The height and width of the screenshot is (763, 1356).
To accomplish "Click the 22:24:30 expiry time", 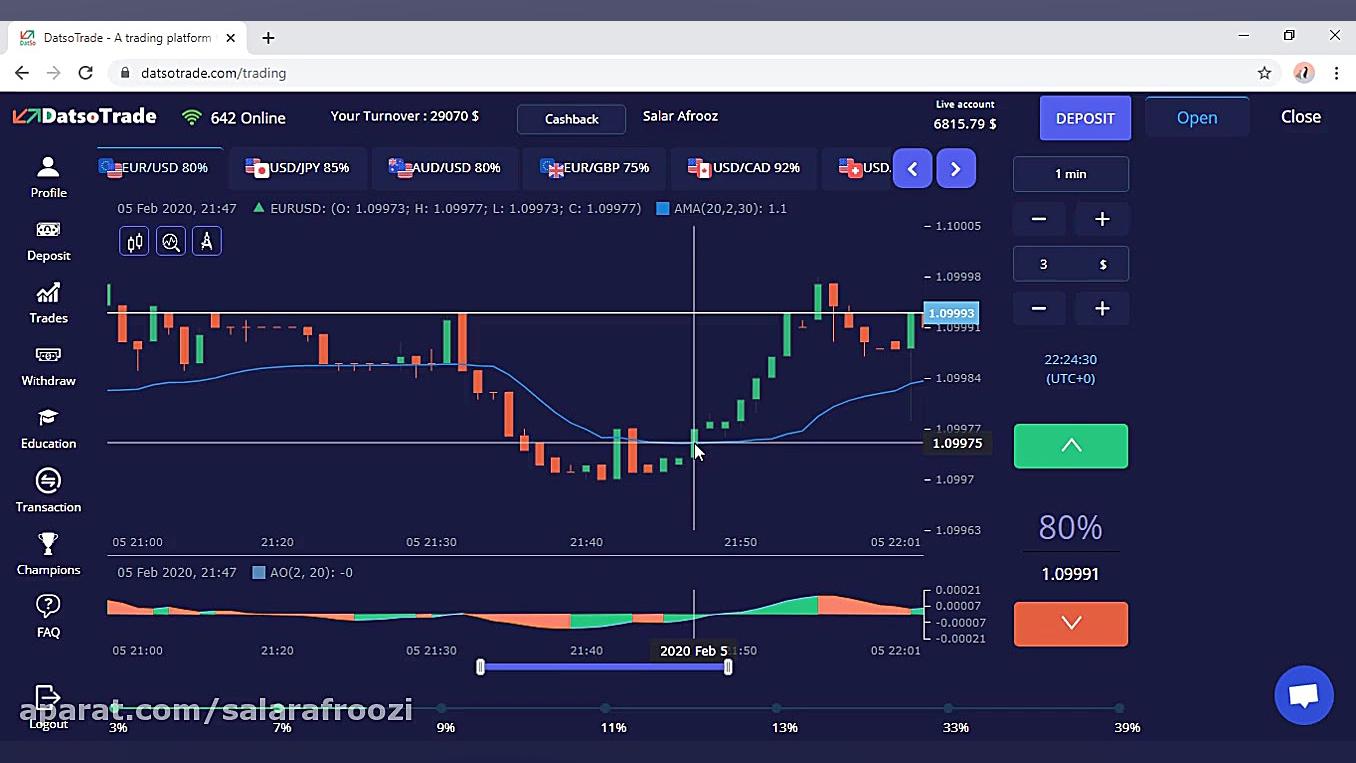I will 1070,359.
